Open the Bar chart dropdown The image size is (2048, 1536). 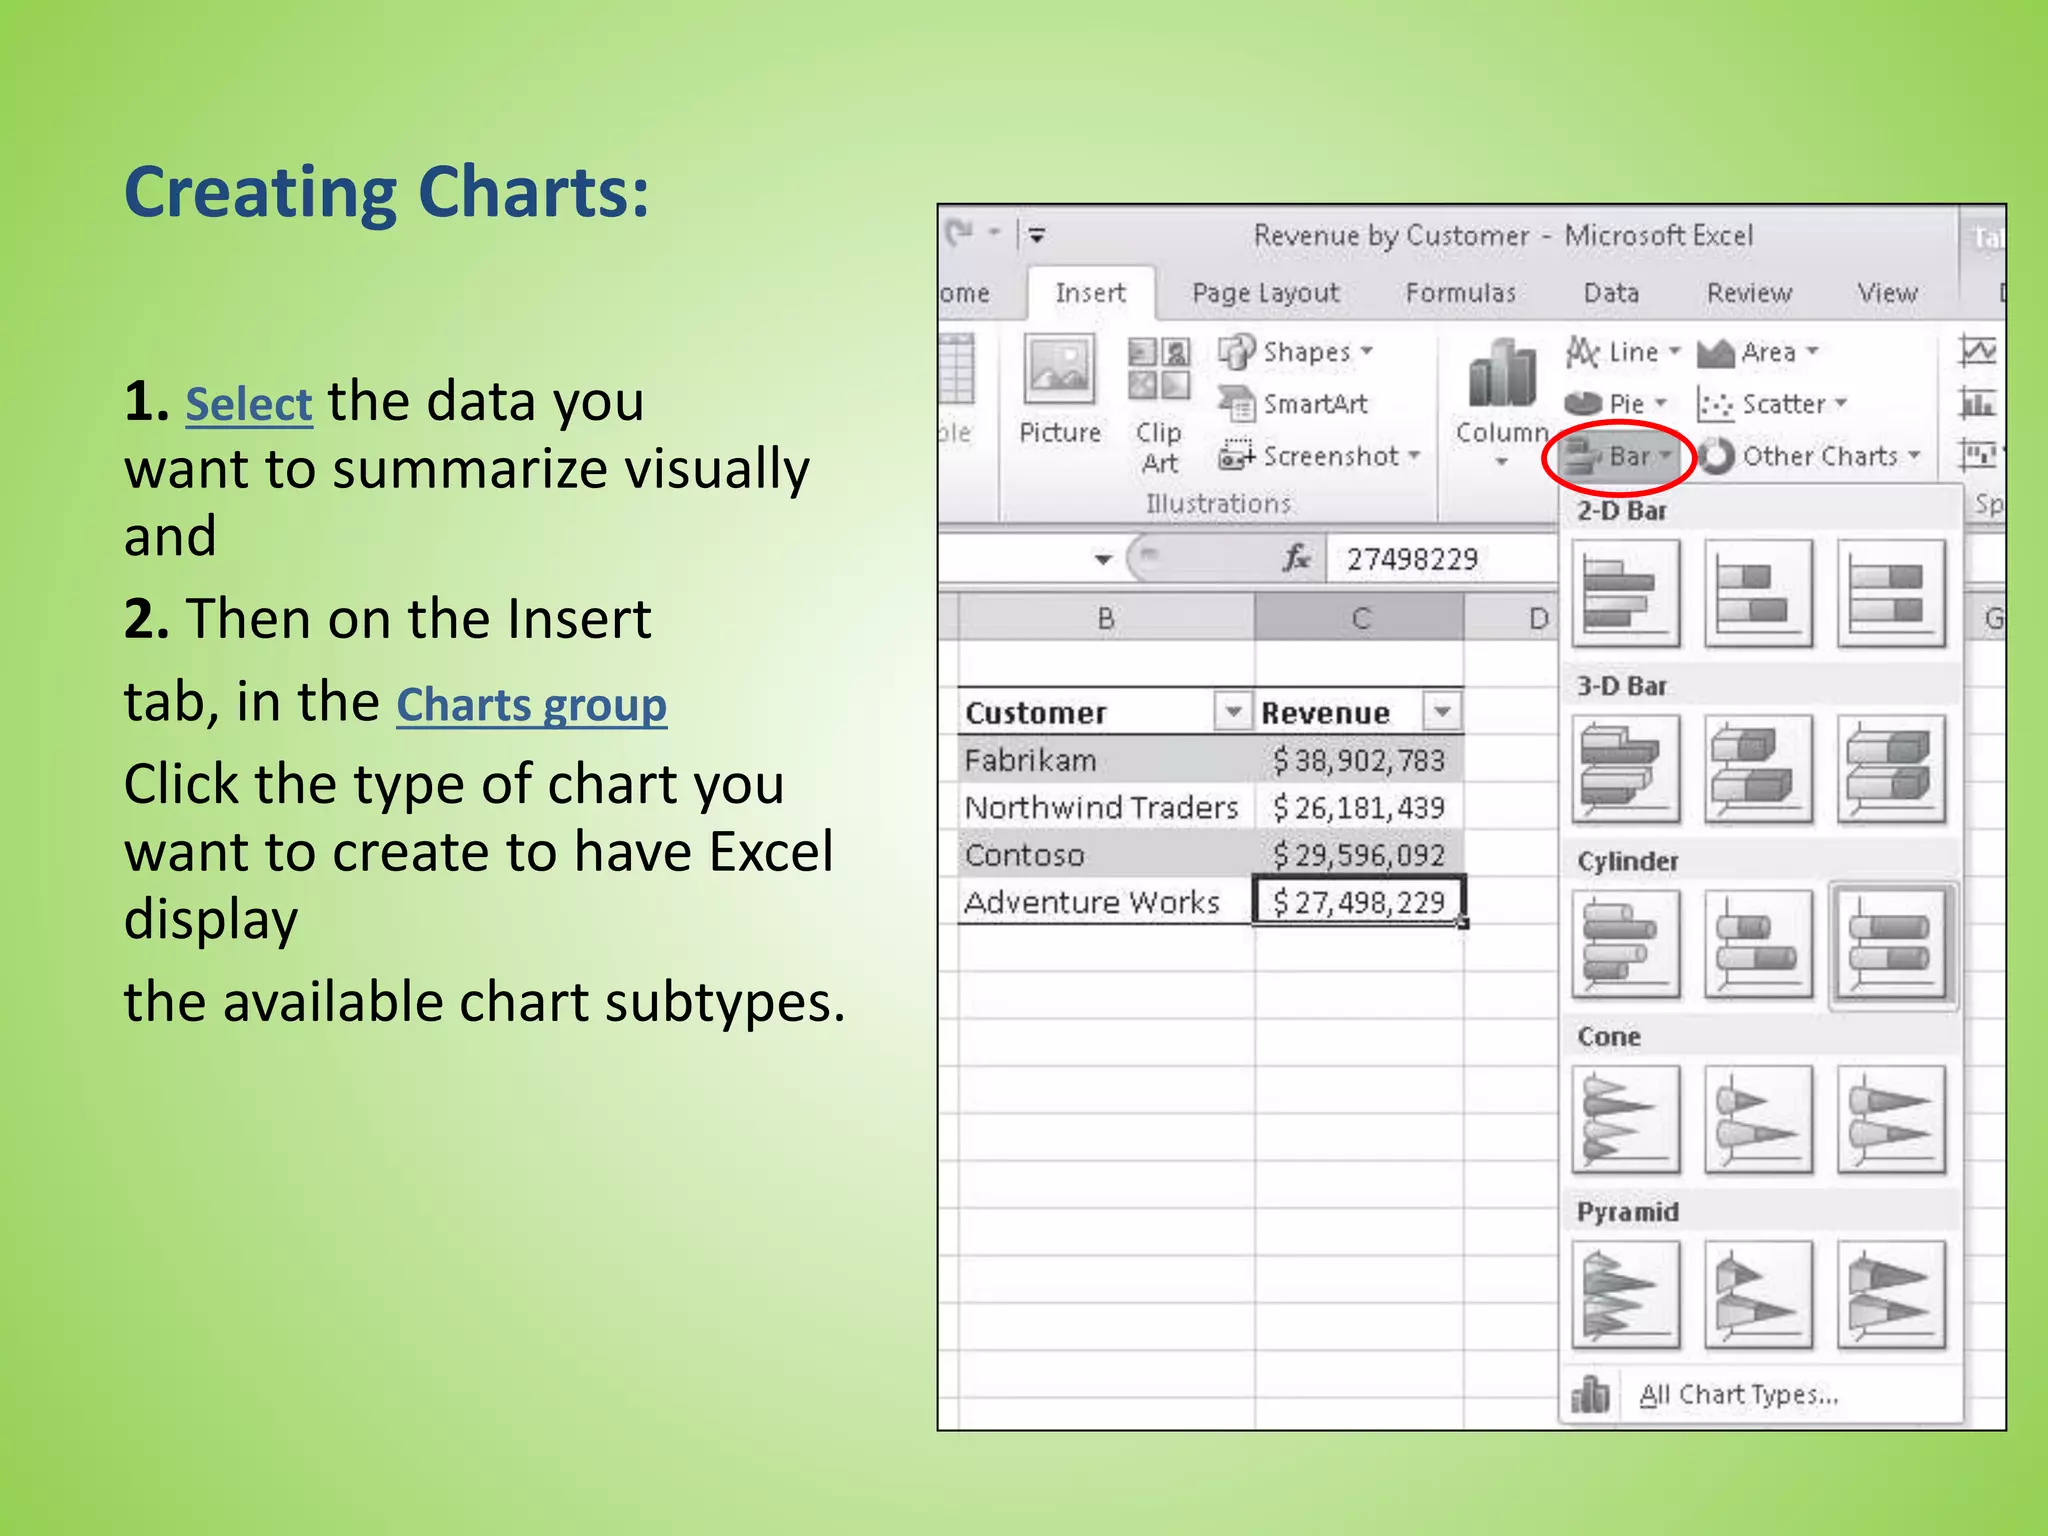[1618, 457]
